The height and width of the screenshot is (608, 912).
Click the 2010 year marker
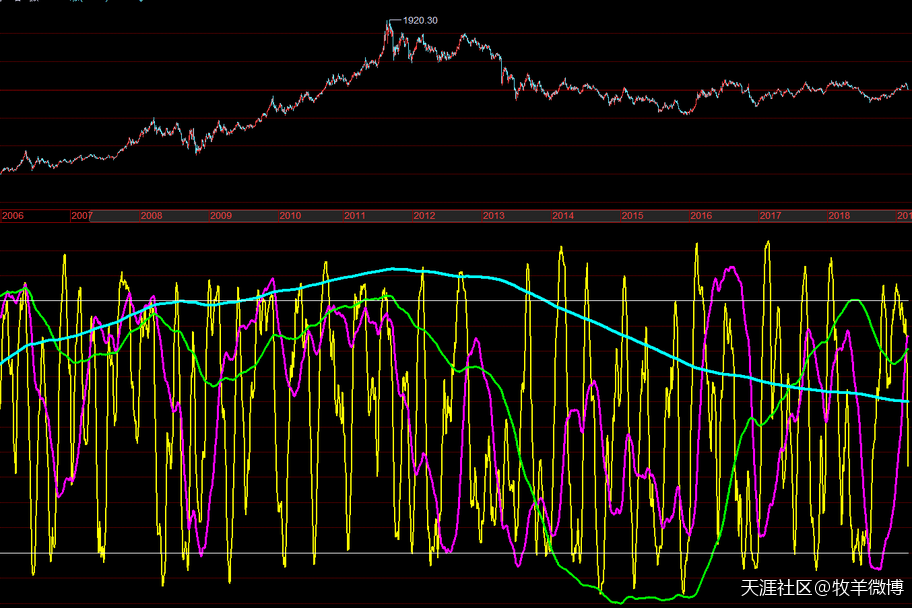[x=290, y=216]
